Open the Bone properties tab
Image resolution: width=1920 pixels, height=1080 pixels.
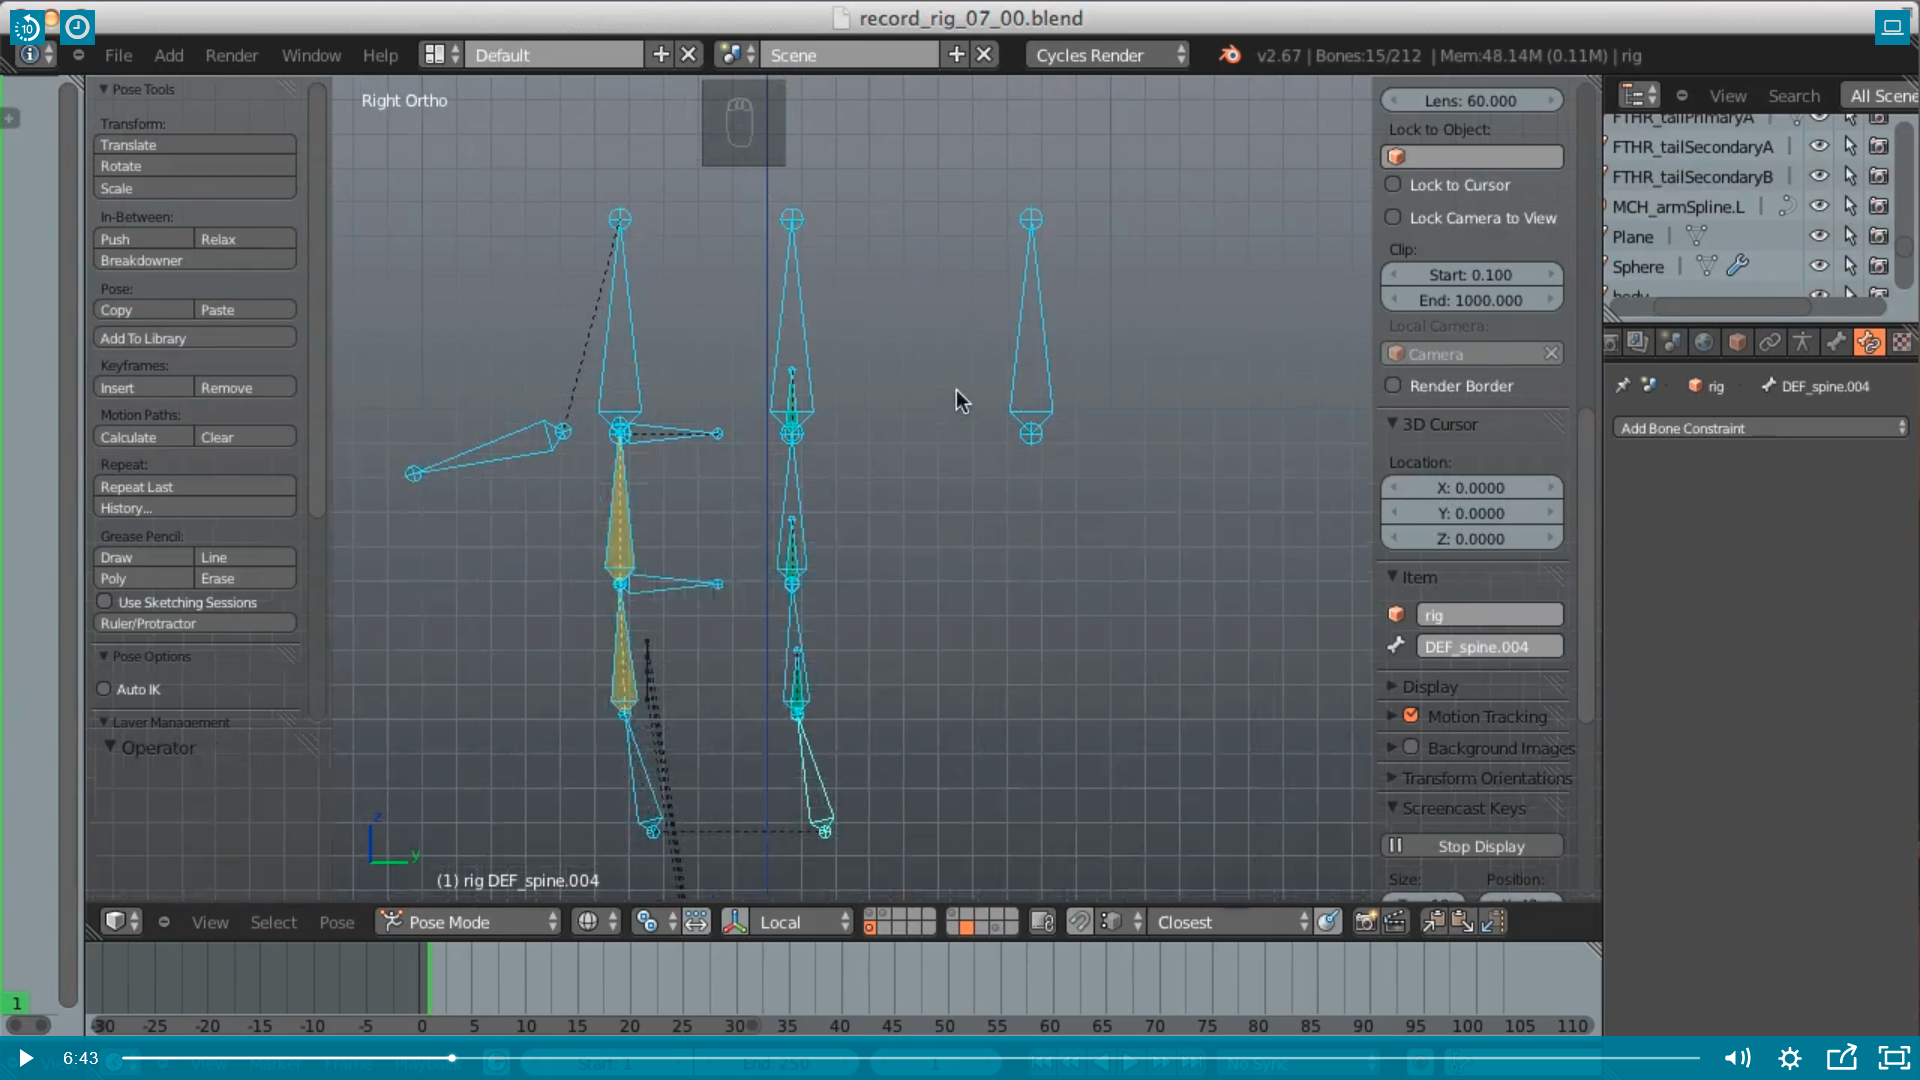point(1835,343)
